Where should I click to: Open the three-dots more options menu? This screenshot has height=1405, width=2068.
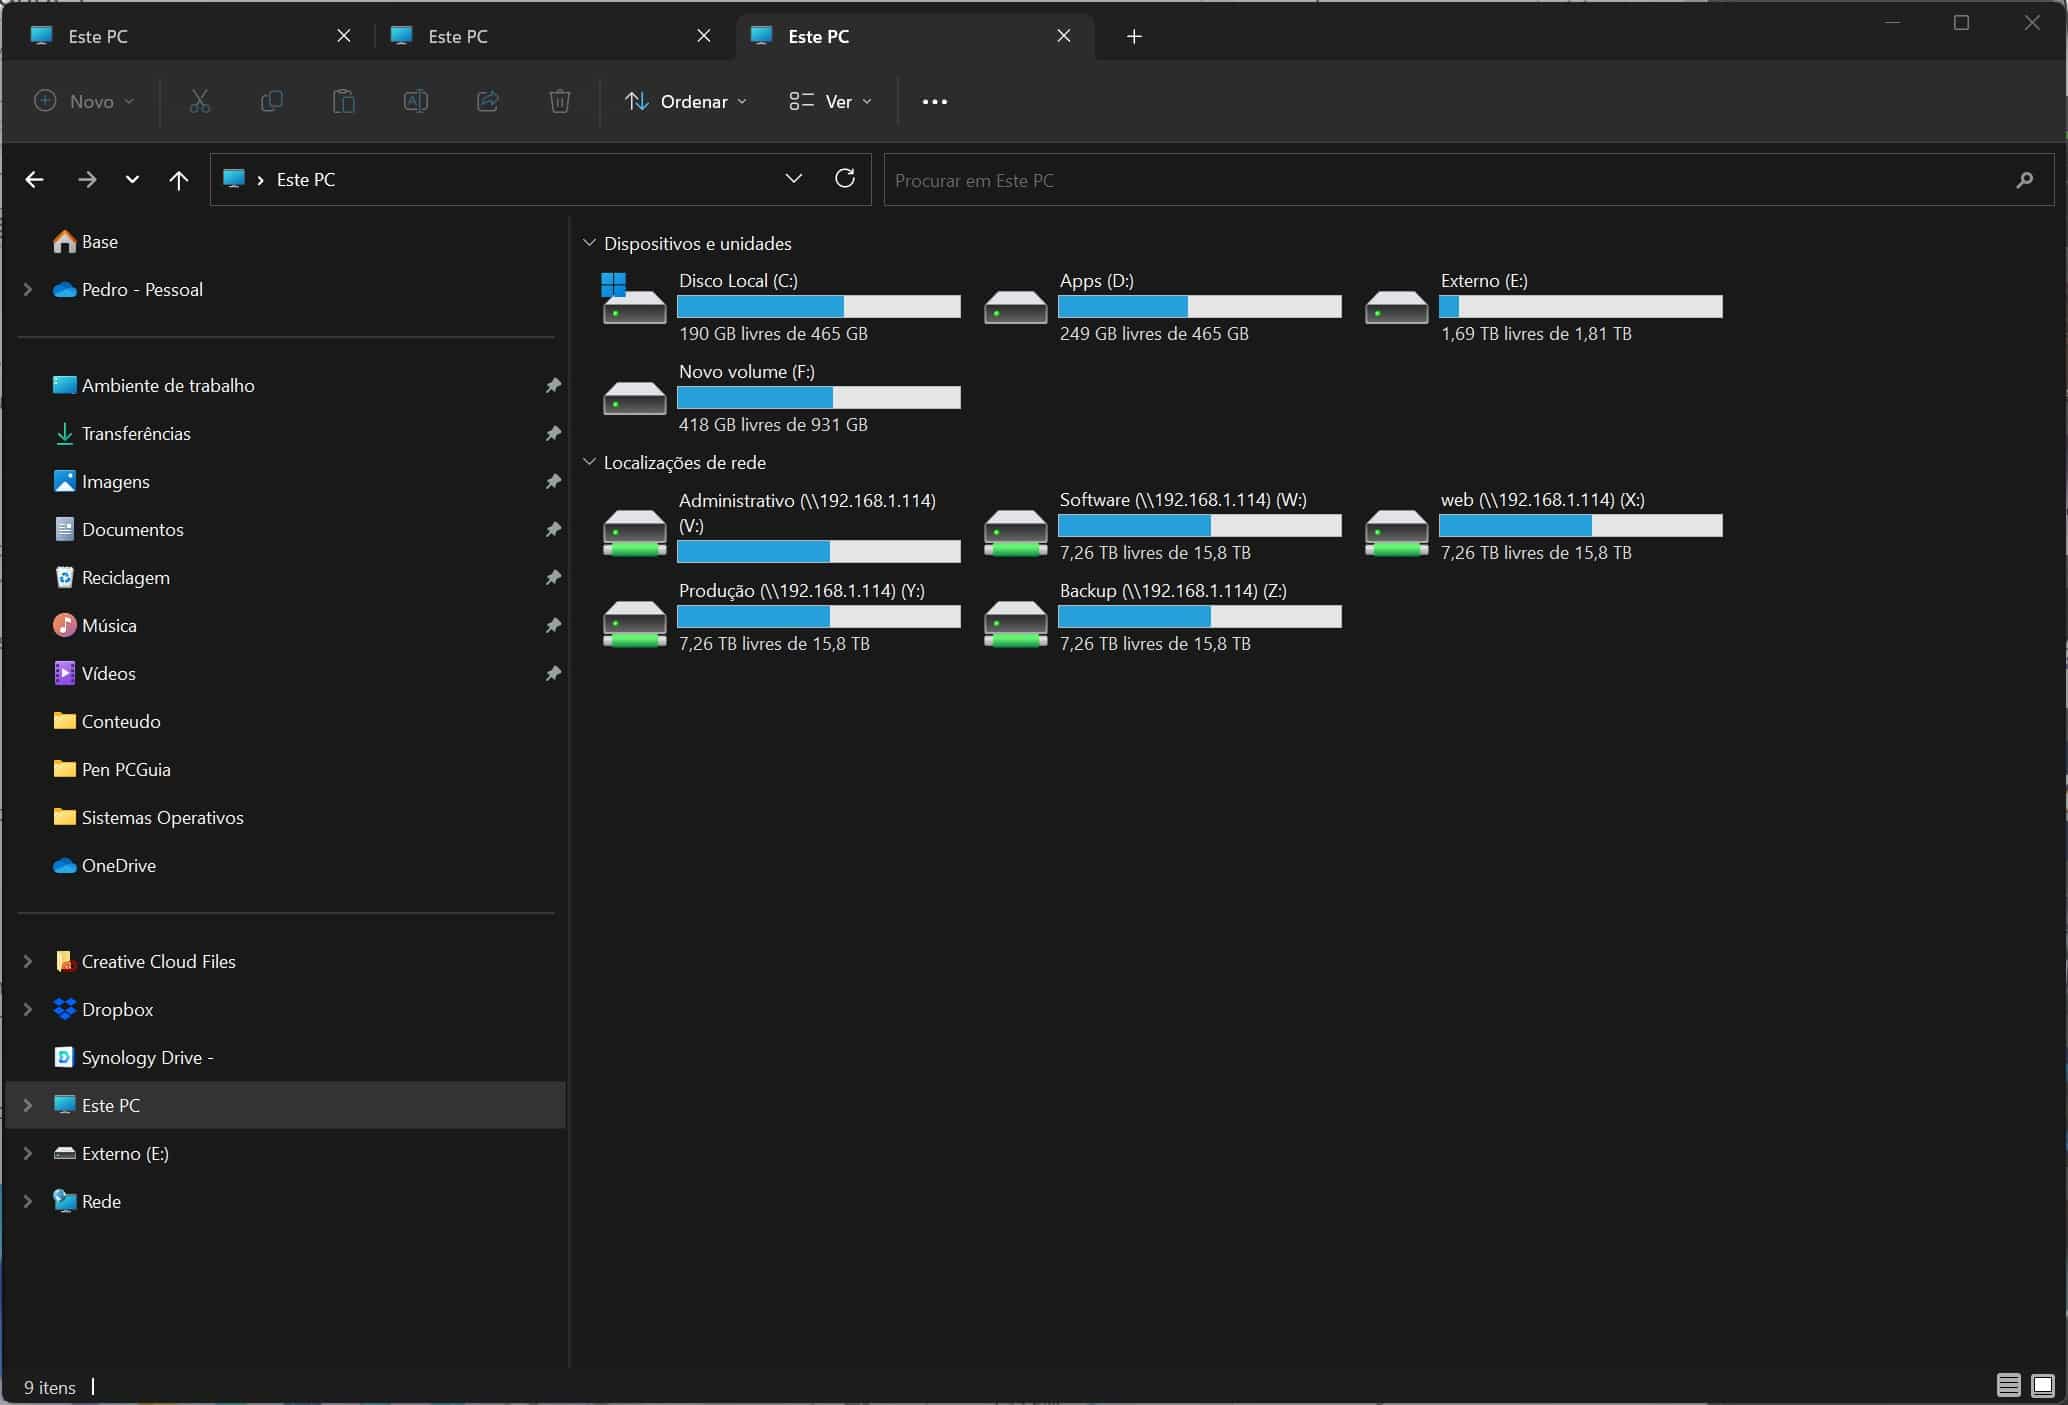point(934,101)
